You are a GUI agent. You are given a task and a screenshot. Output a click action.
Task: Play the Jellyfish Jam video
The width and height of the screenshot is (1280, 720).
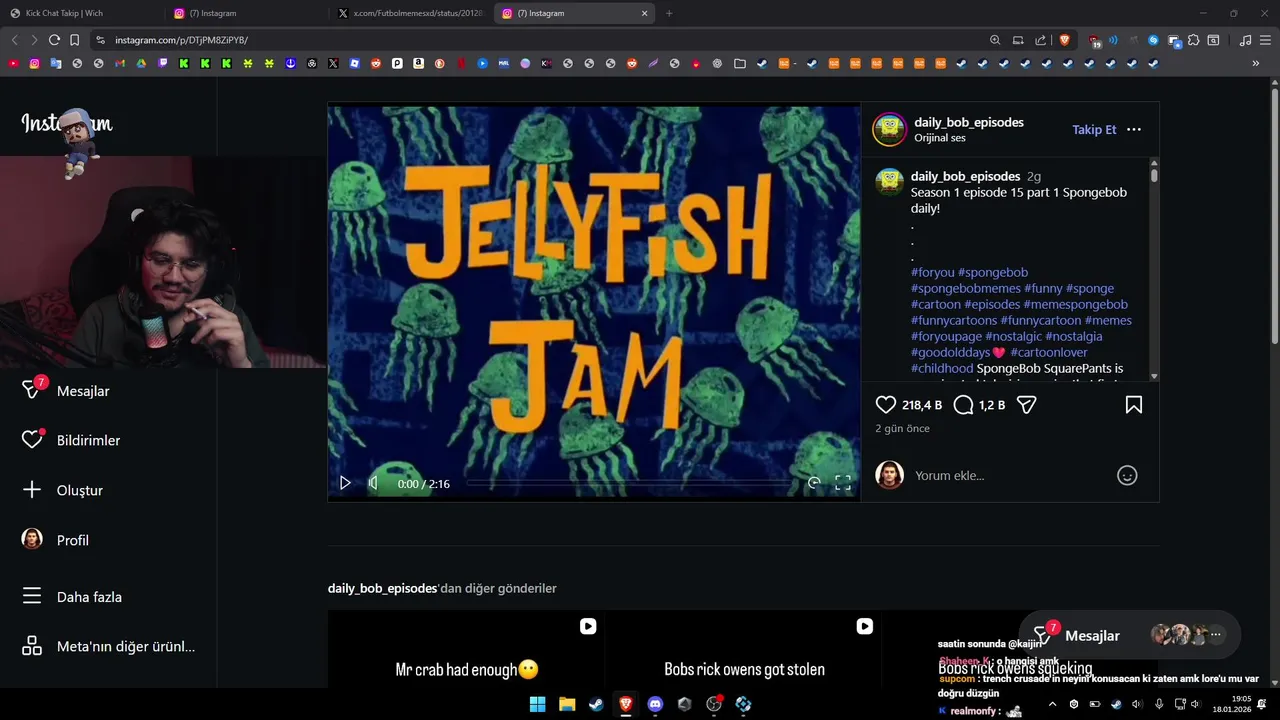coord(345,483)
